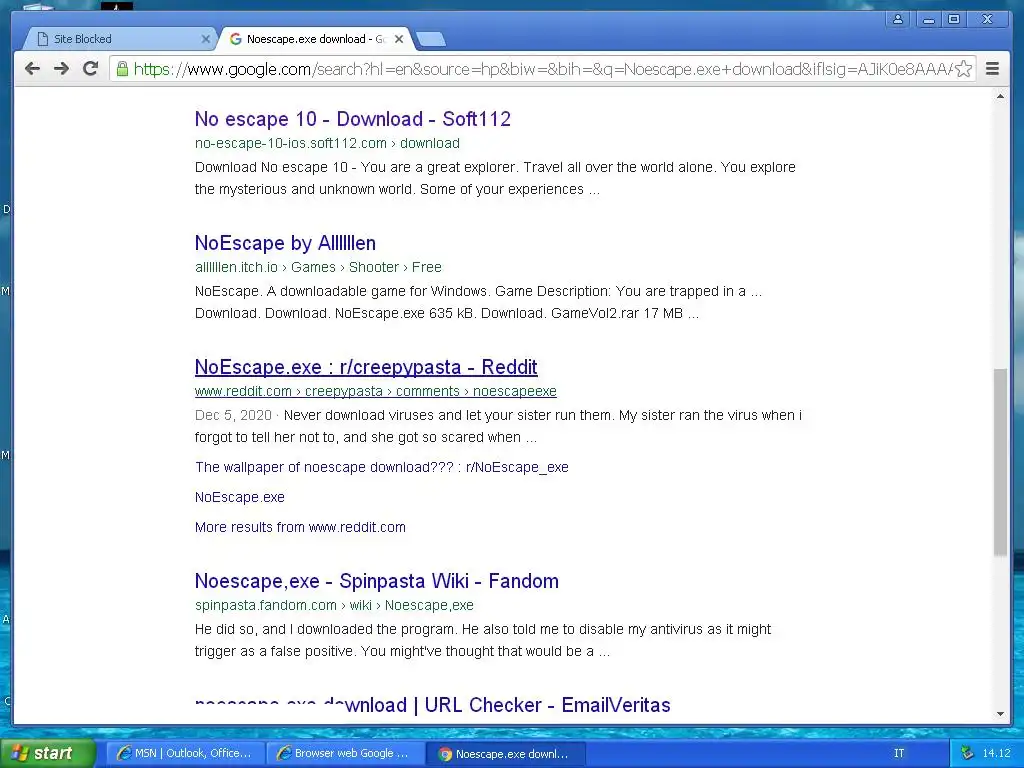
Task: Minimize the Chrome window
Action: pyautogui.click(x=928, y=20)
